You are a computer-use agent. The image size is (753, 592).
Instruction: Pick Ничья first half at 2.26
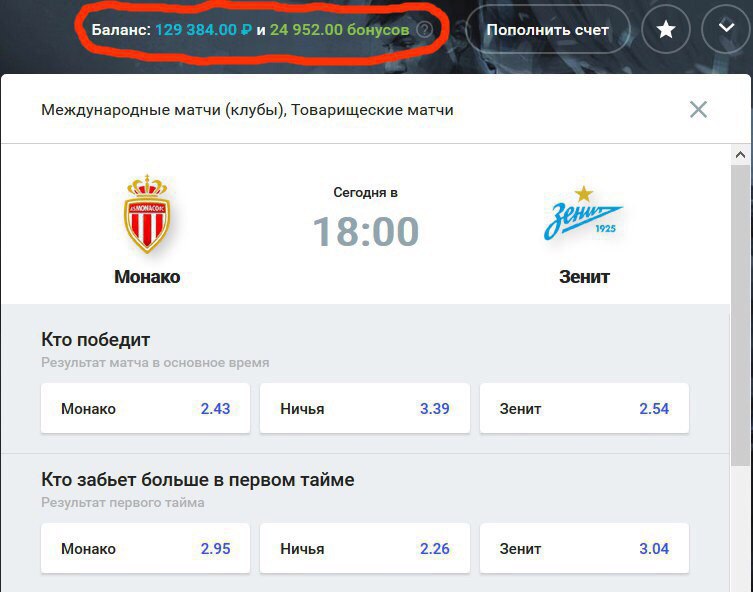(364, 548)
